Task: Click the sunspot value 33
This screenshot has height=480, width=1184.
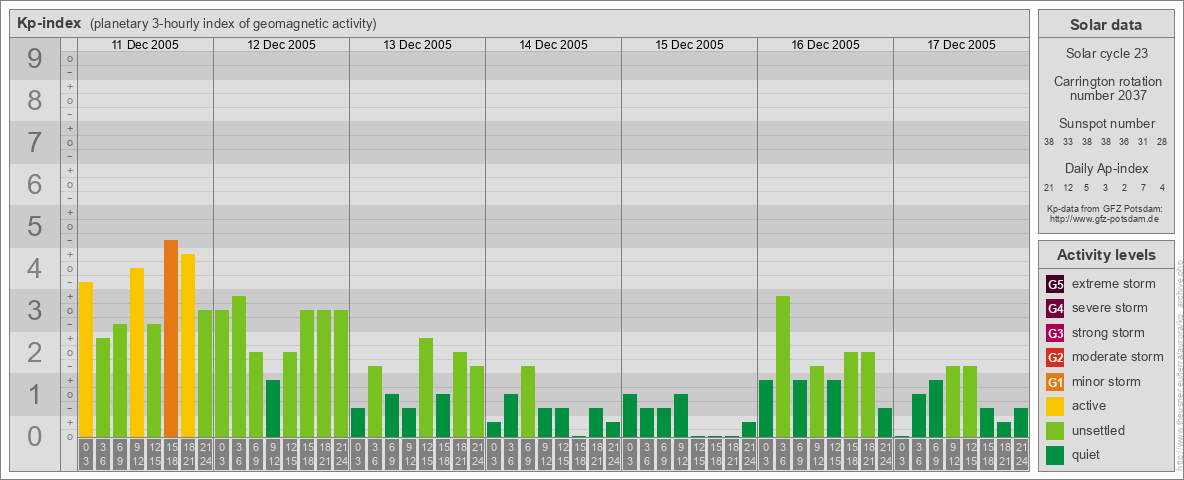Action: click(1068, 142)
